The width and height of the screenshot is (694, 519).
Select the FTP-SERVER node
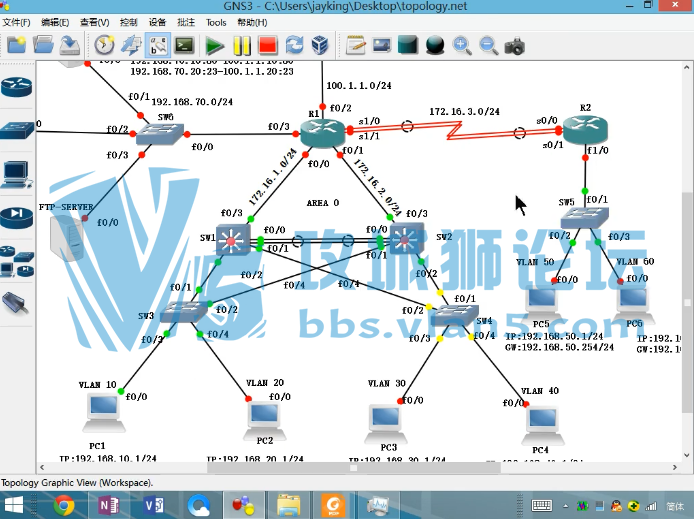click(67, 237)
